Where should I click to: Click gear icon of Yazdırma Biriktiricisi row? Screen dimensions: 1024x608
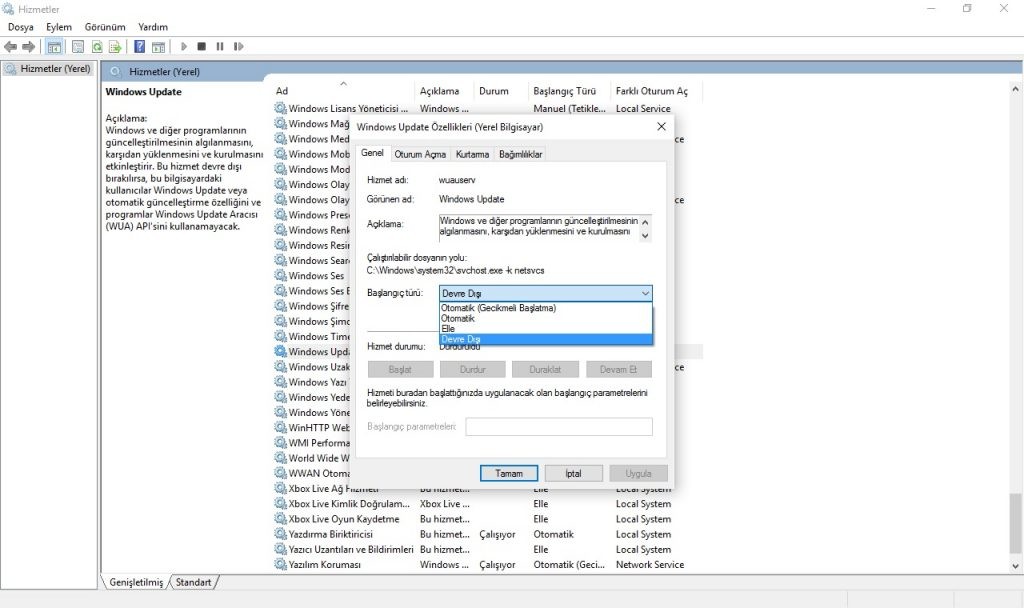(280, 534)
